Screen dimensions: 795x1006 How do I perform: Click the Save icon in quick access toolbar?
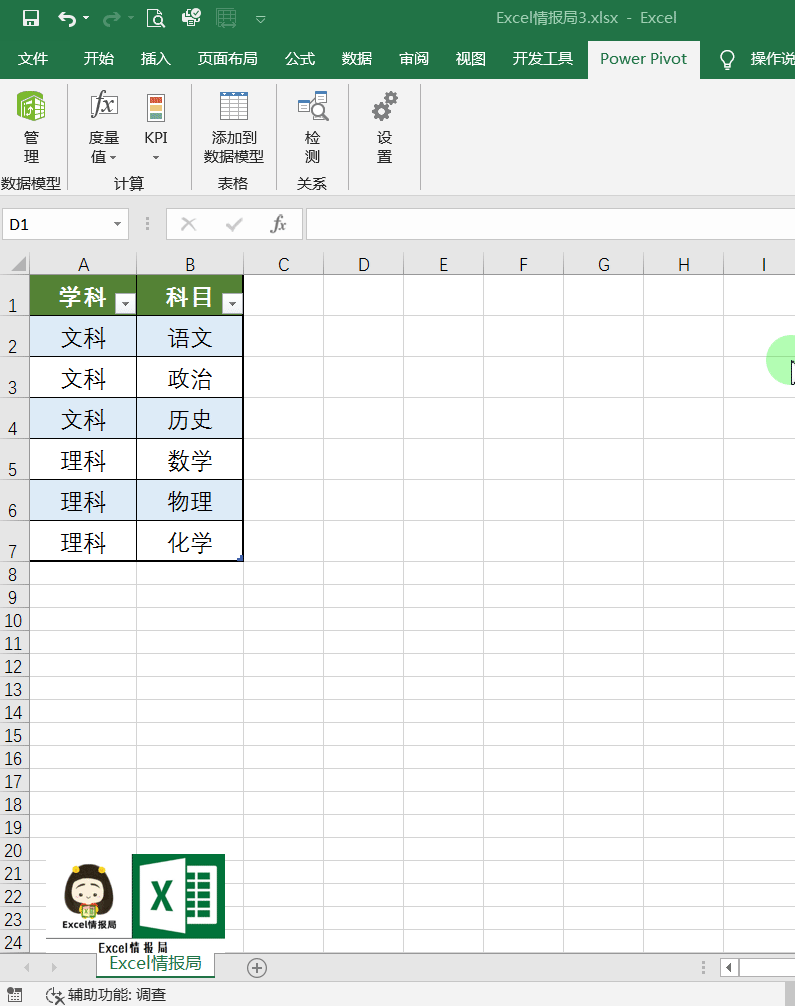(30, 18)
